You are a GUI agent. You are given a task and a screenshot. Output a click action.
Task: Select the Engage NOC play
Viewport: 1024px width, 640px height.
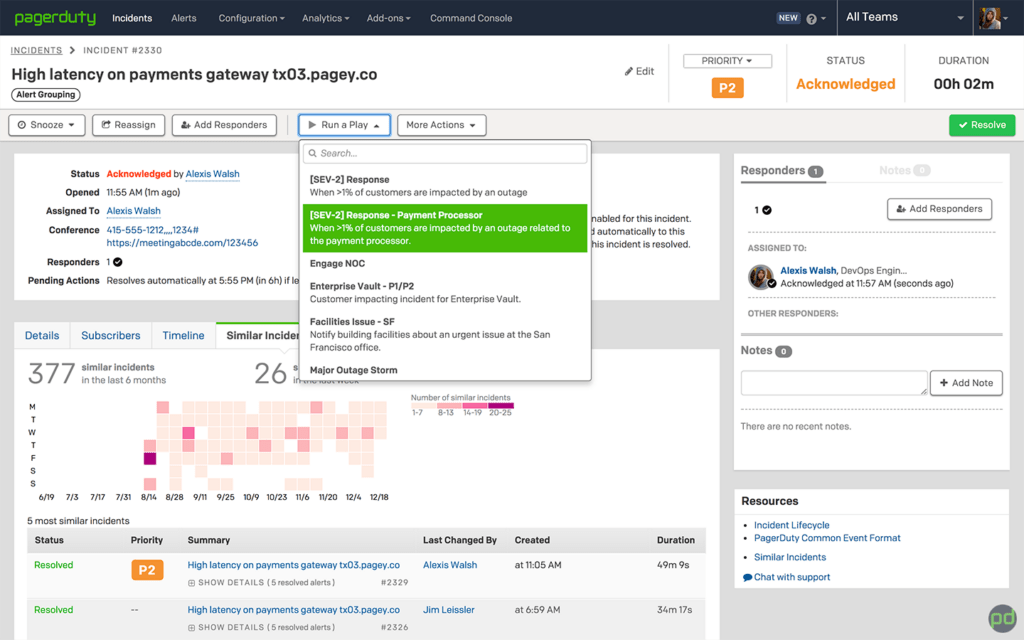tap(445, 264)
